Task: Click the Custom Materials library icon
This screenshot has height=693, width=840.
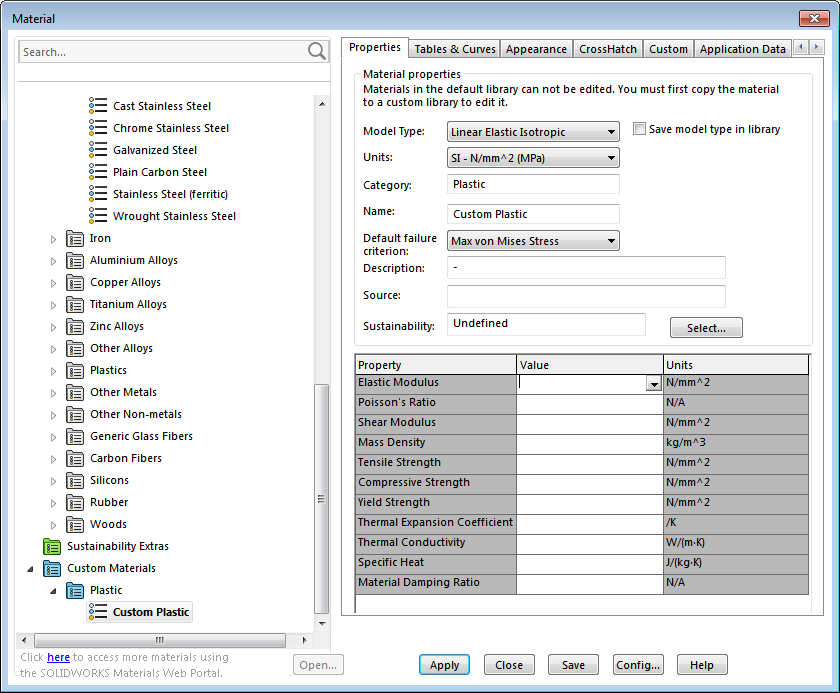Action: pos(52,568)
